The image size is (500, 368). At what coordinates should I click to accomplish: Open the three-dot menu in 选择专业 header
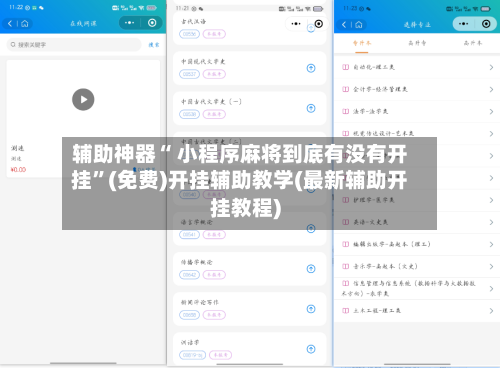click(x=463, y=24)
